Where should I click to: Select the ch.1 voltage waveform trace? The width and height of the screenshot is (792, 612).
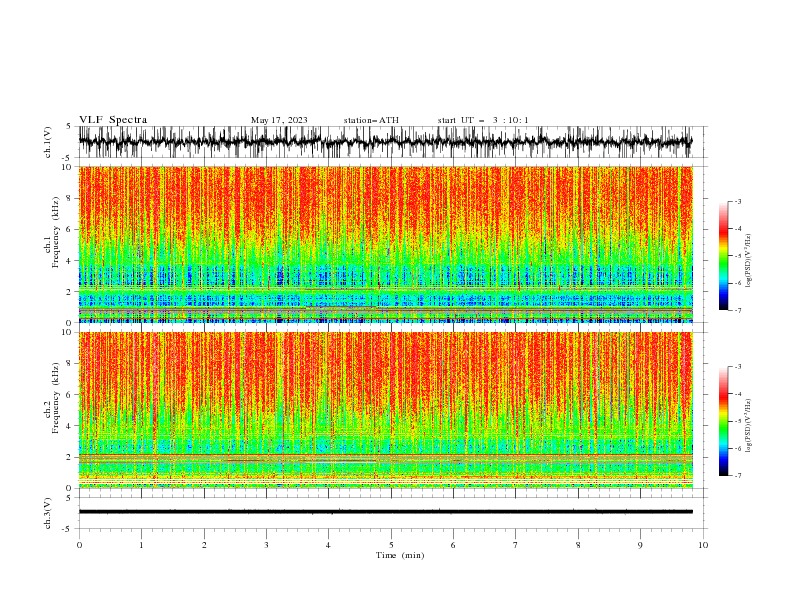click(x=385, y=142)
